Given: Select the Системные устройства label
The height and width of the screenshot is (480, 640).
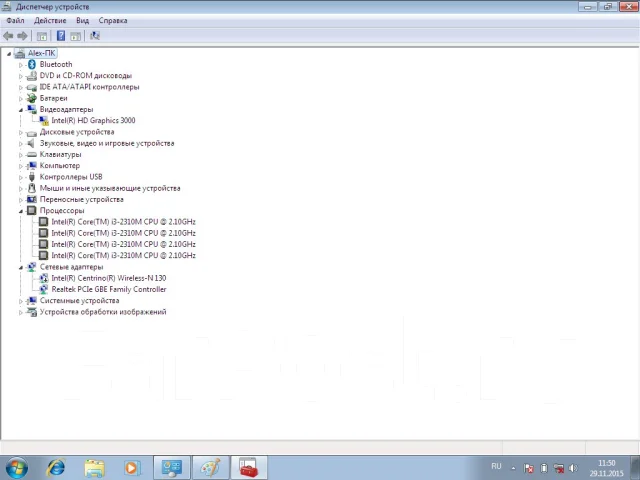Looking at the screenshot, I should coord(80,300).
